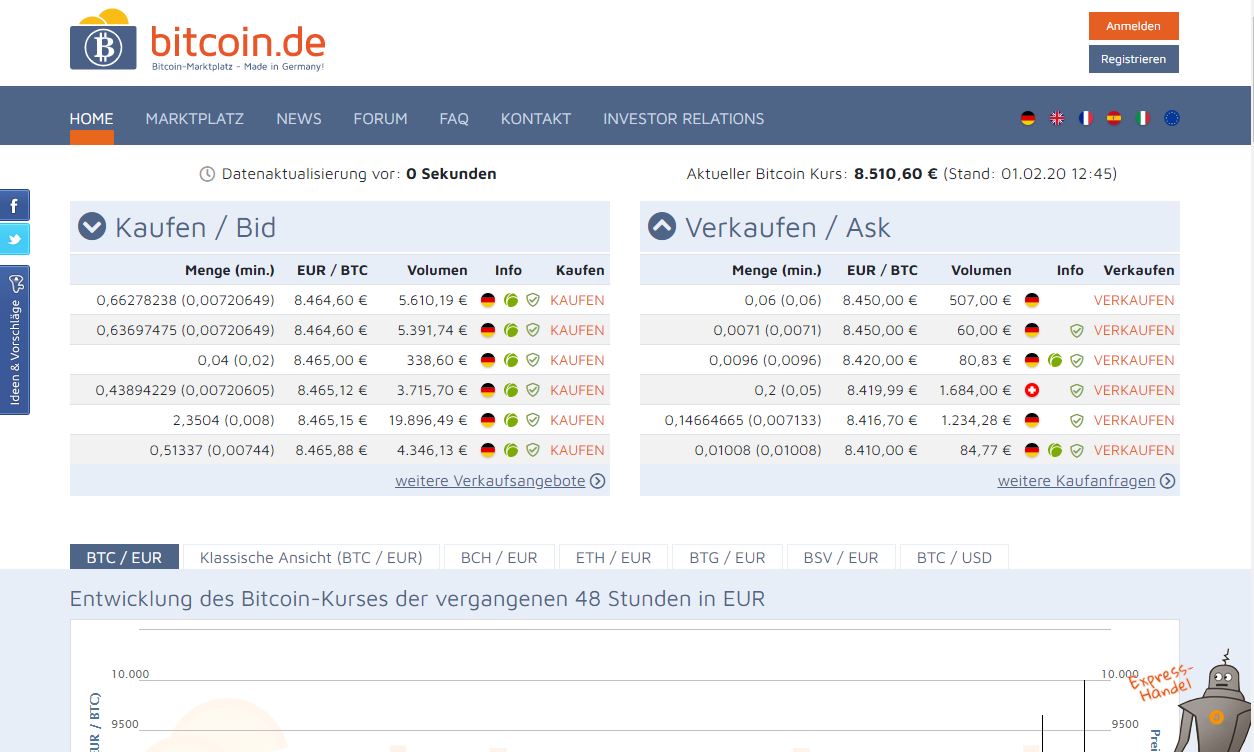The width and height of the screenshot is (1254, 752).
Task: Switch to the BTG / EUR tab
Action: [x=727, y=557]
